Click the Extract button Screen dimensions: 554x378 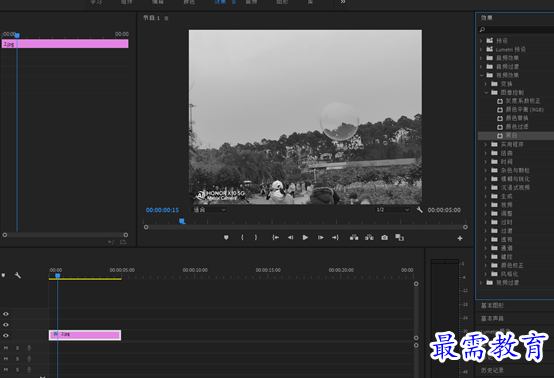point(369,238)
